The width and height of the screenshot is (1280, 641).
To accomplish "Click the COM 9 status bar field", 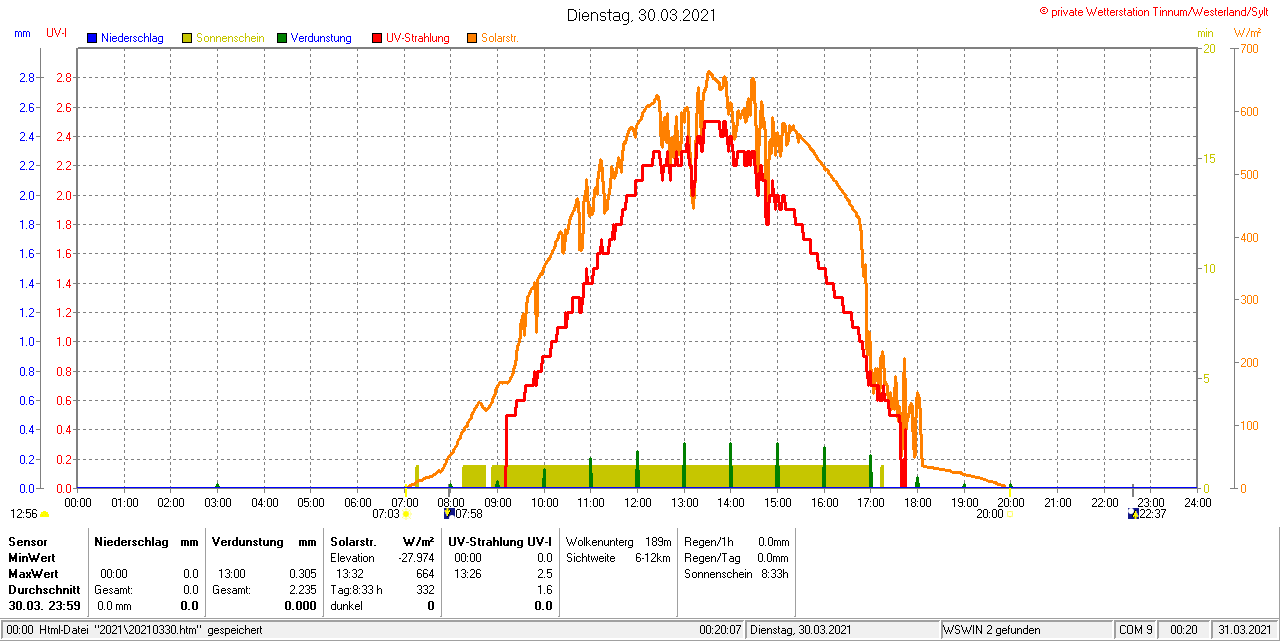I will (x=1135, y=630).
